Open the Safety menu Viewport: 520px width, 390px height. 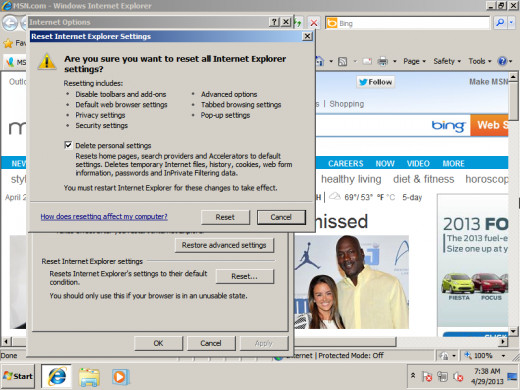pos(447,61)
